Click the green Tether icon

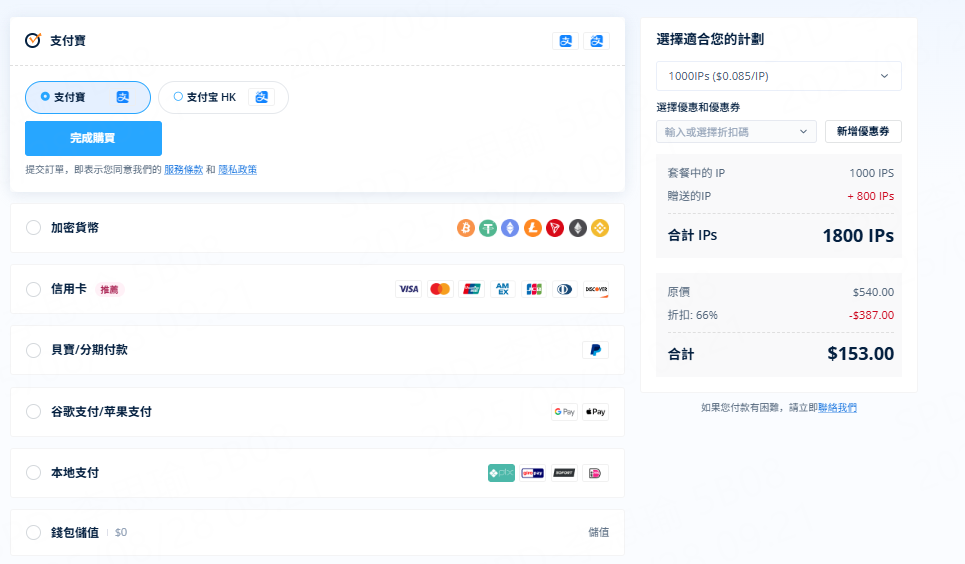point(488,228)
